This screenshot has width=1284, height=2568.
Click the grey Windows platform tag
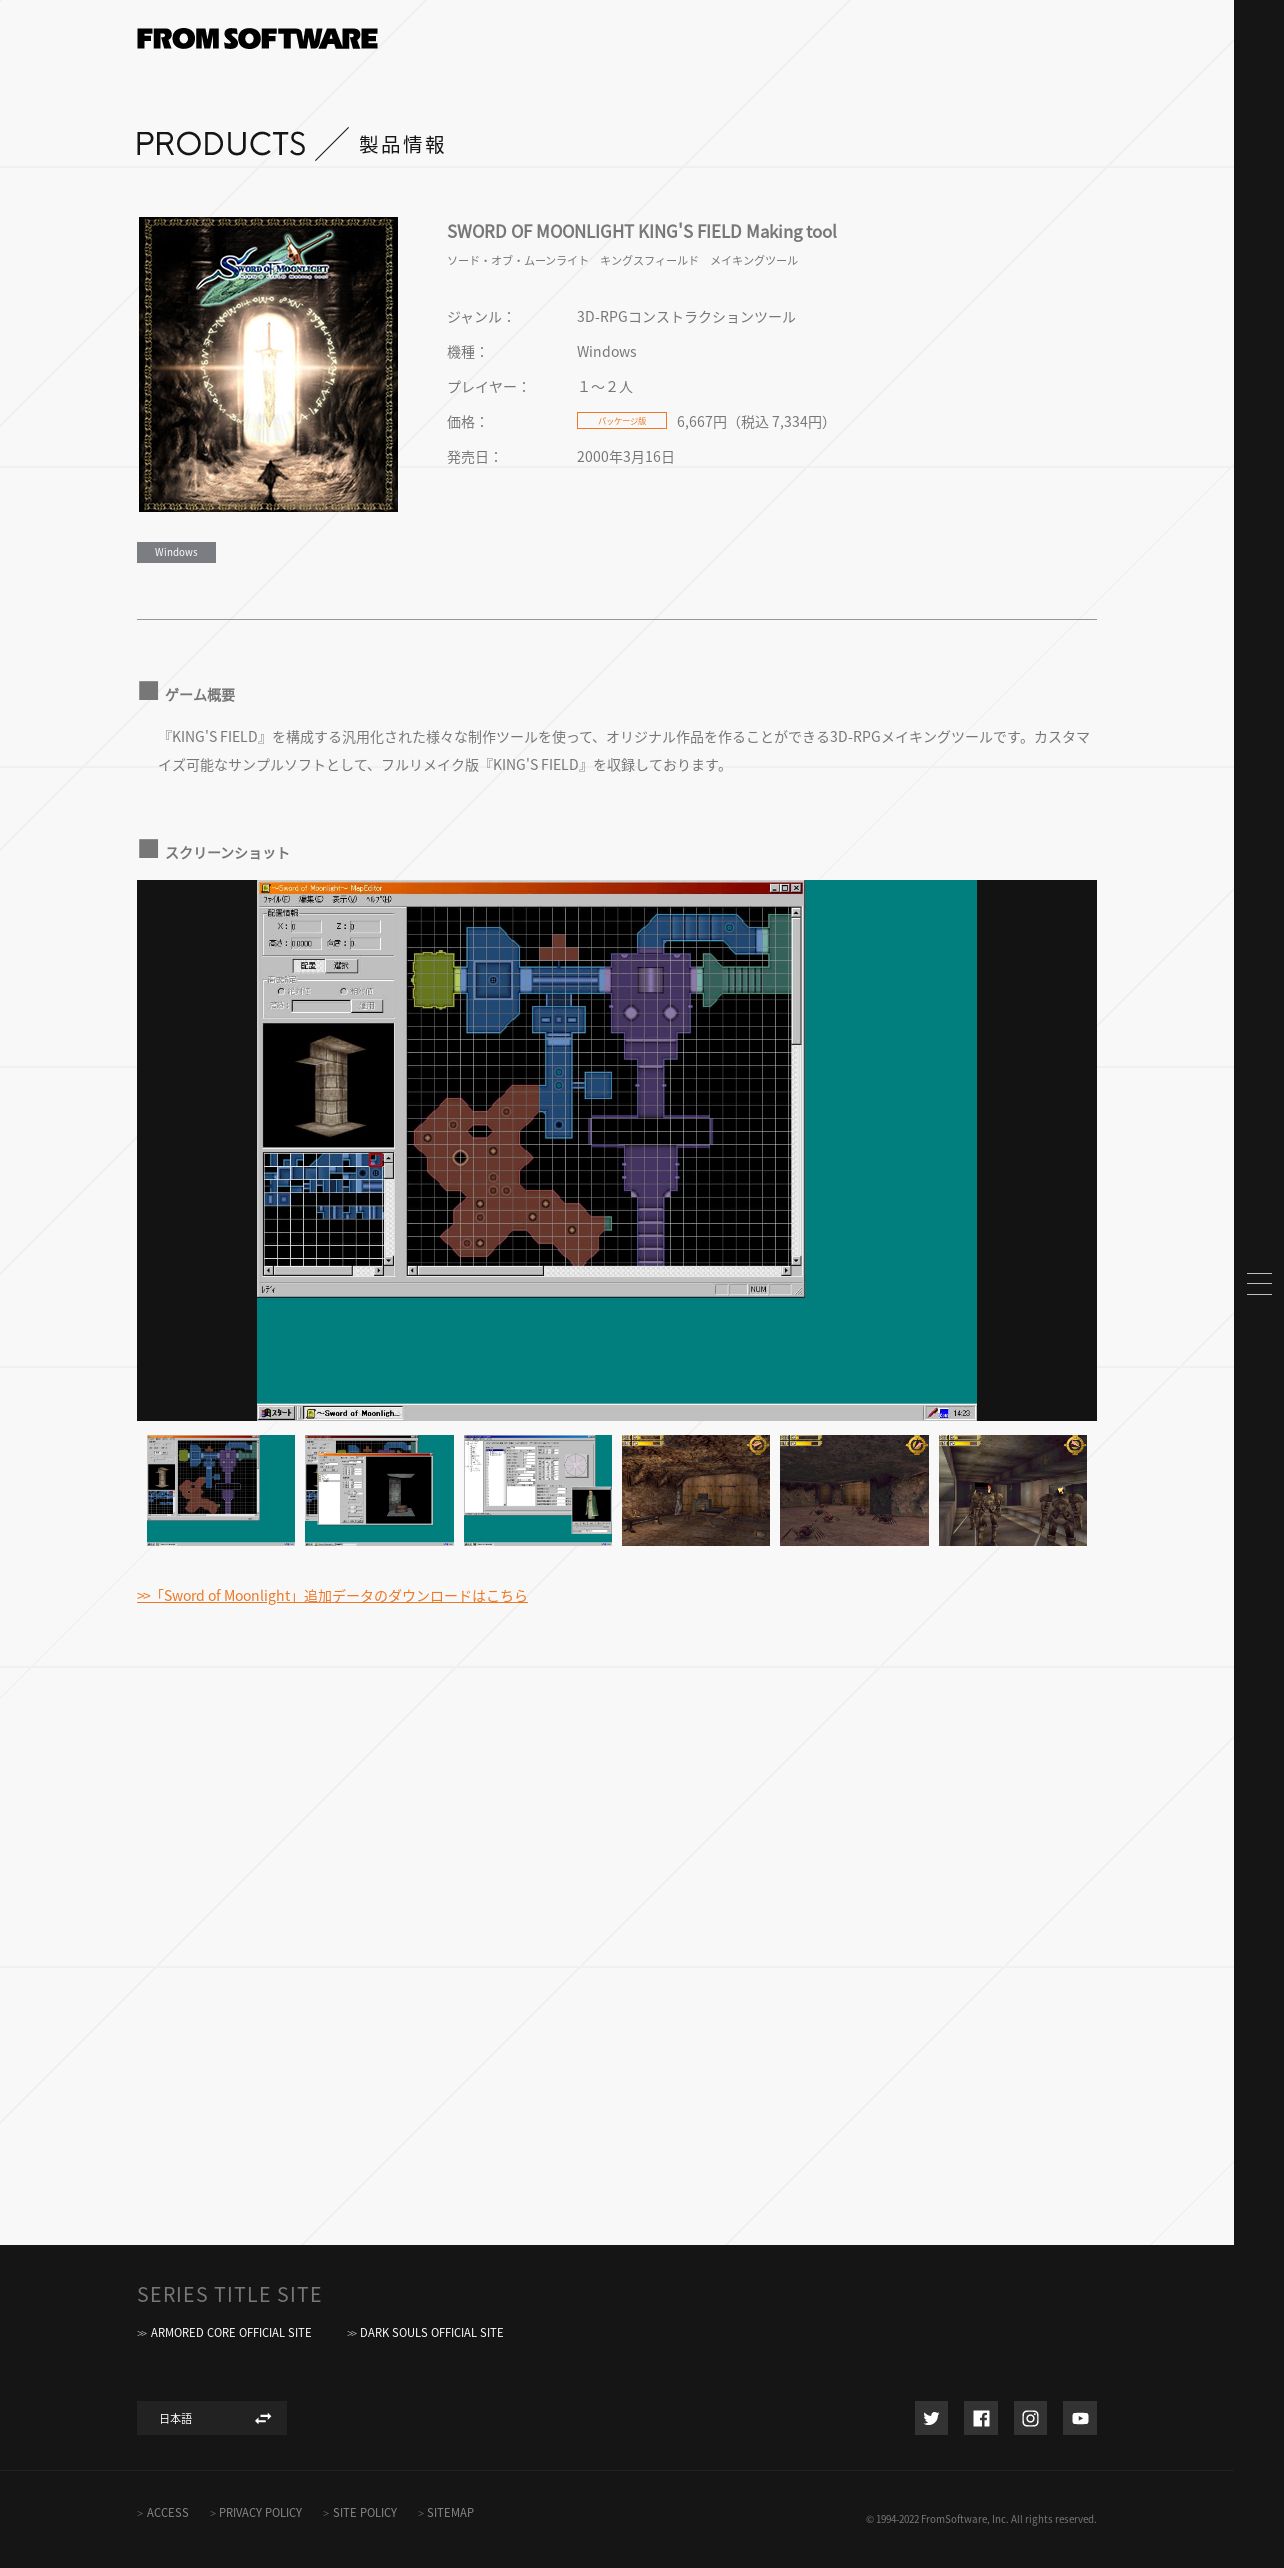(176, 552)
